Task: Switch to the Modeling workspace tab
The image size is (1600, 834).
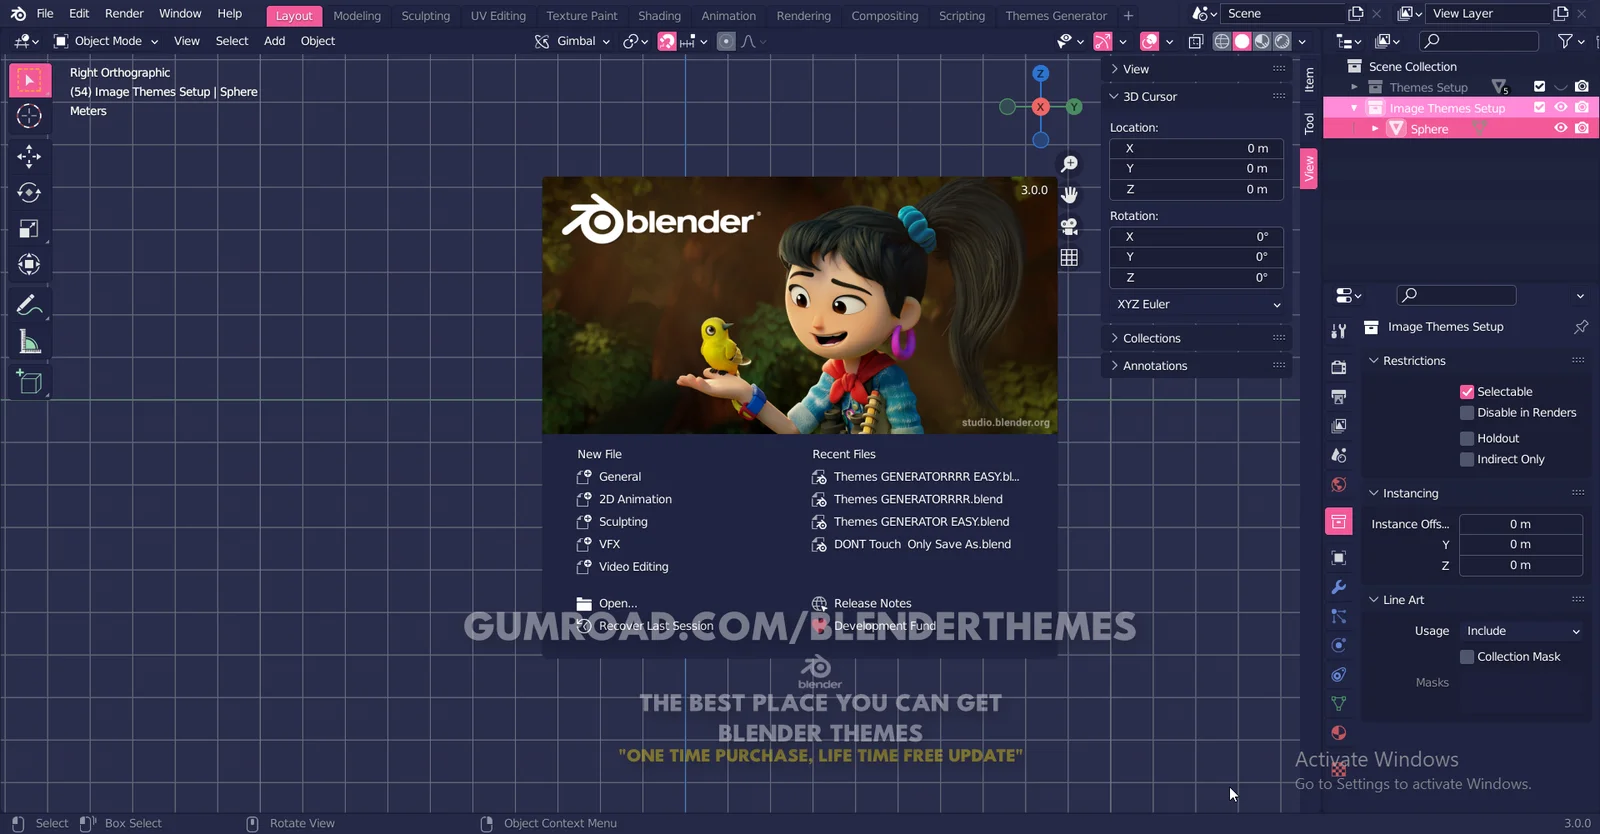Action: click(x=357, y=16)
